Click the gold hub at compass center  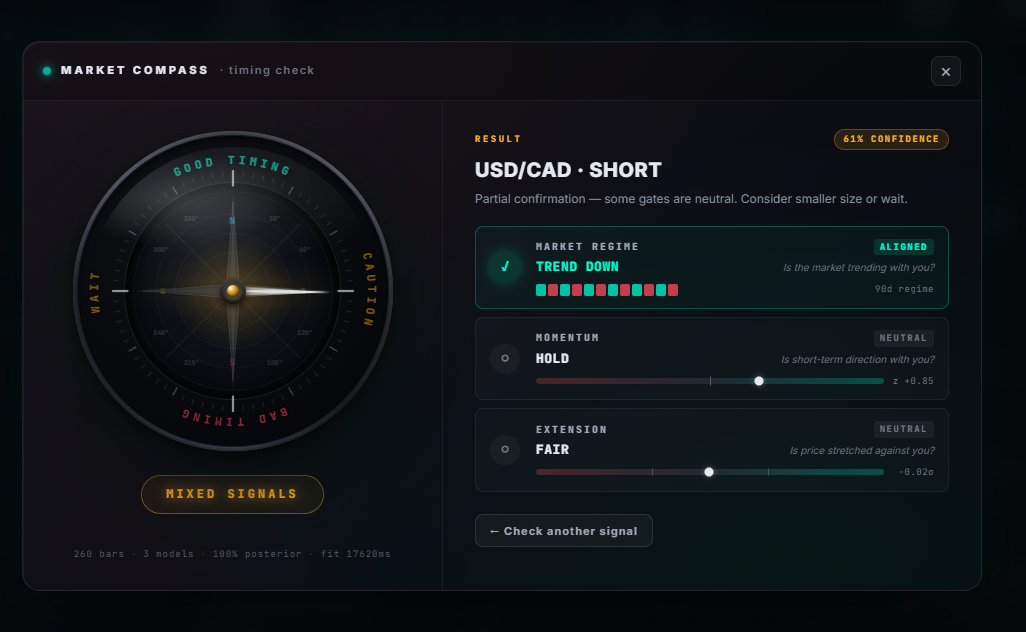(233, 291)
